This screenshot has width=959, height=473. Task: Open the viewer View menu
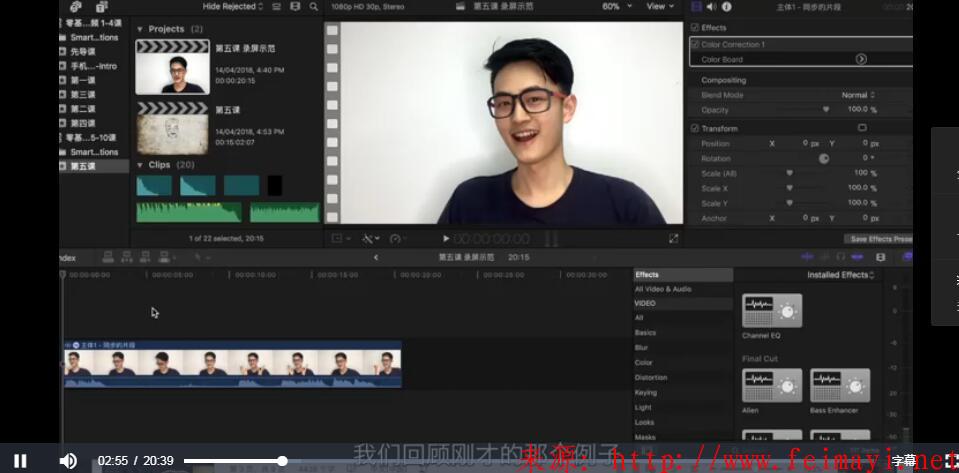[659, 7]
